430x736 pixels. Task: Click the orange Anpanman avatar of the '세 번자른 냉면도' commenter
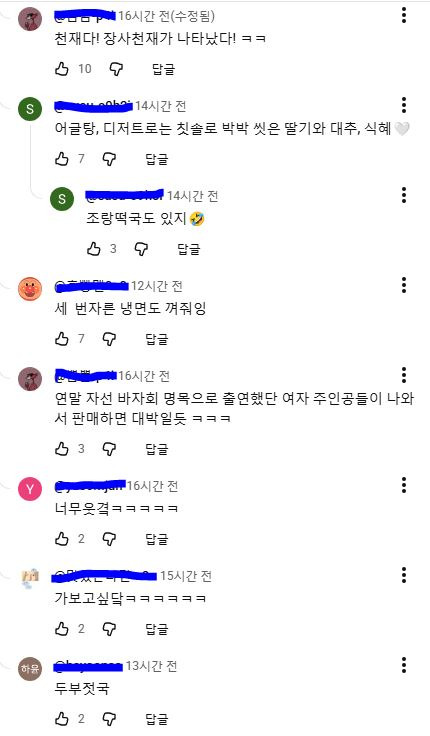coord(30,289)
